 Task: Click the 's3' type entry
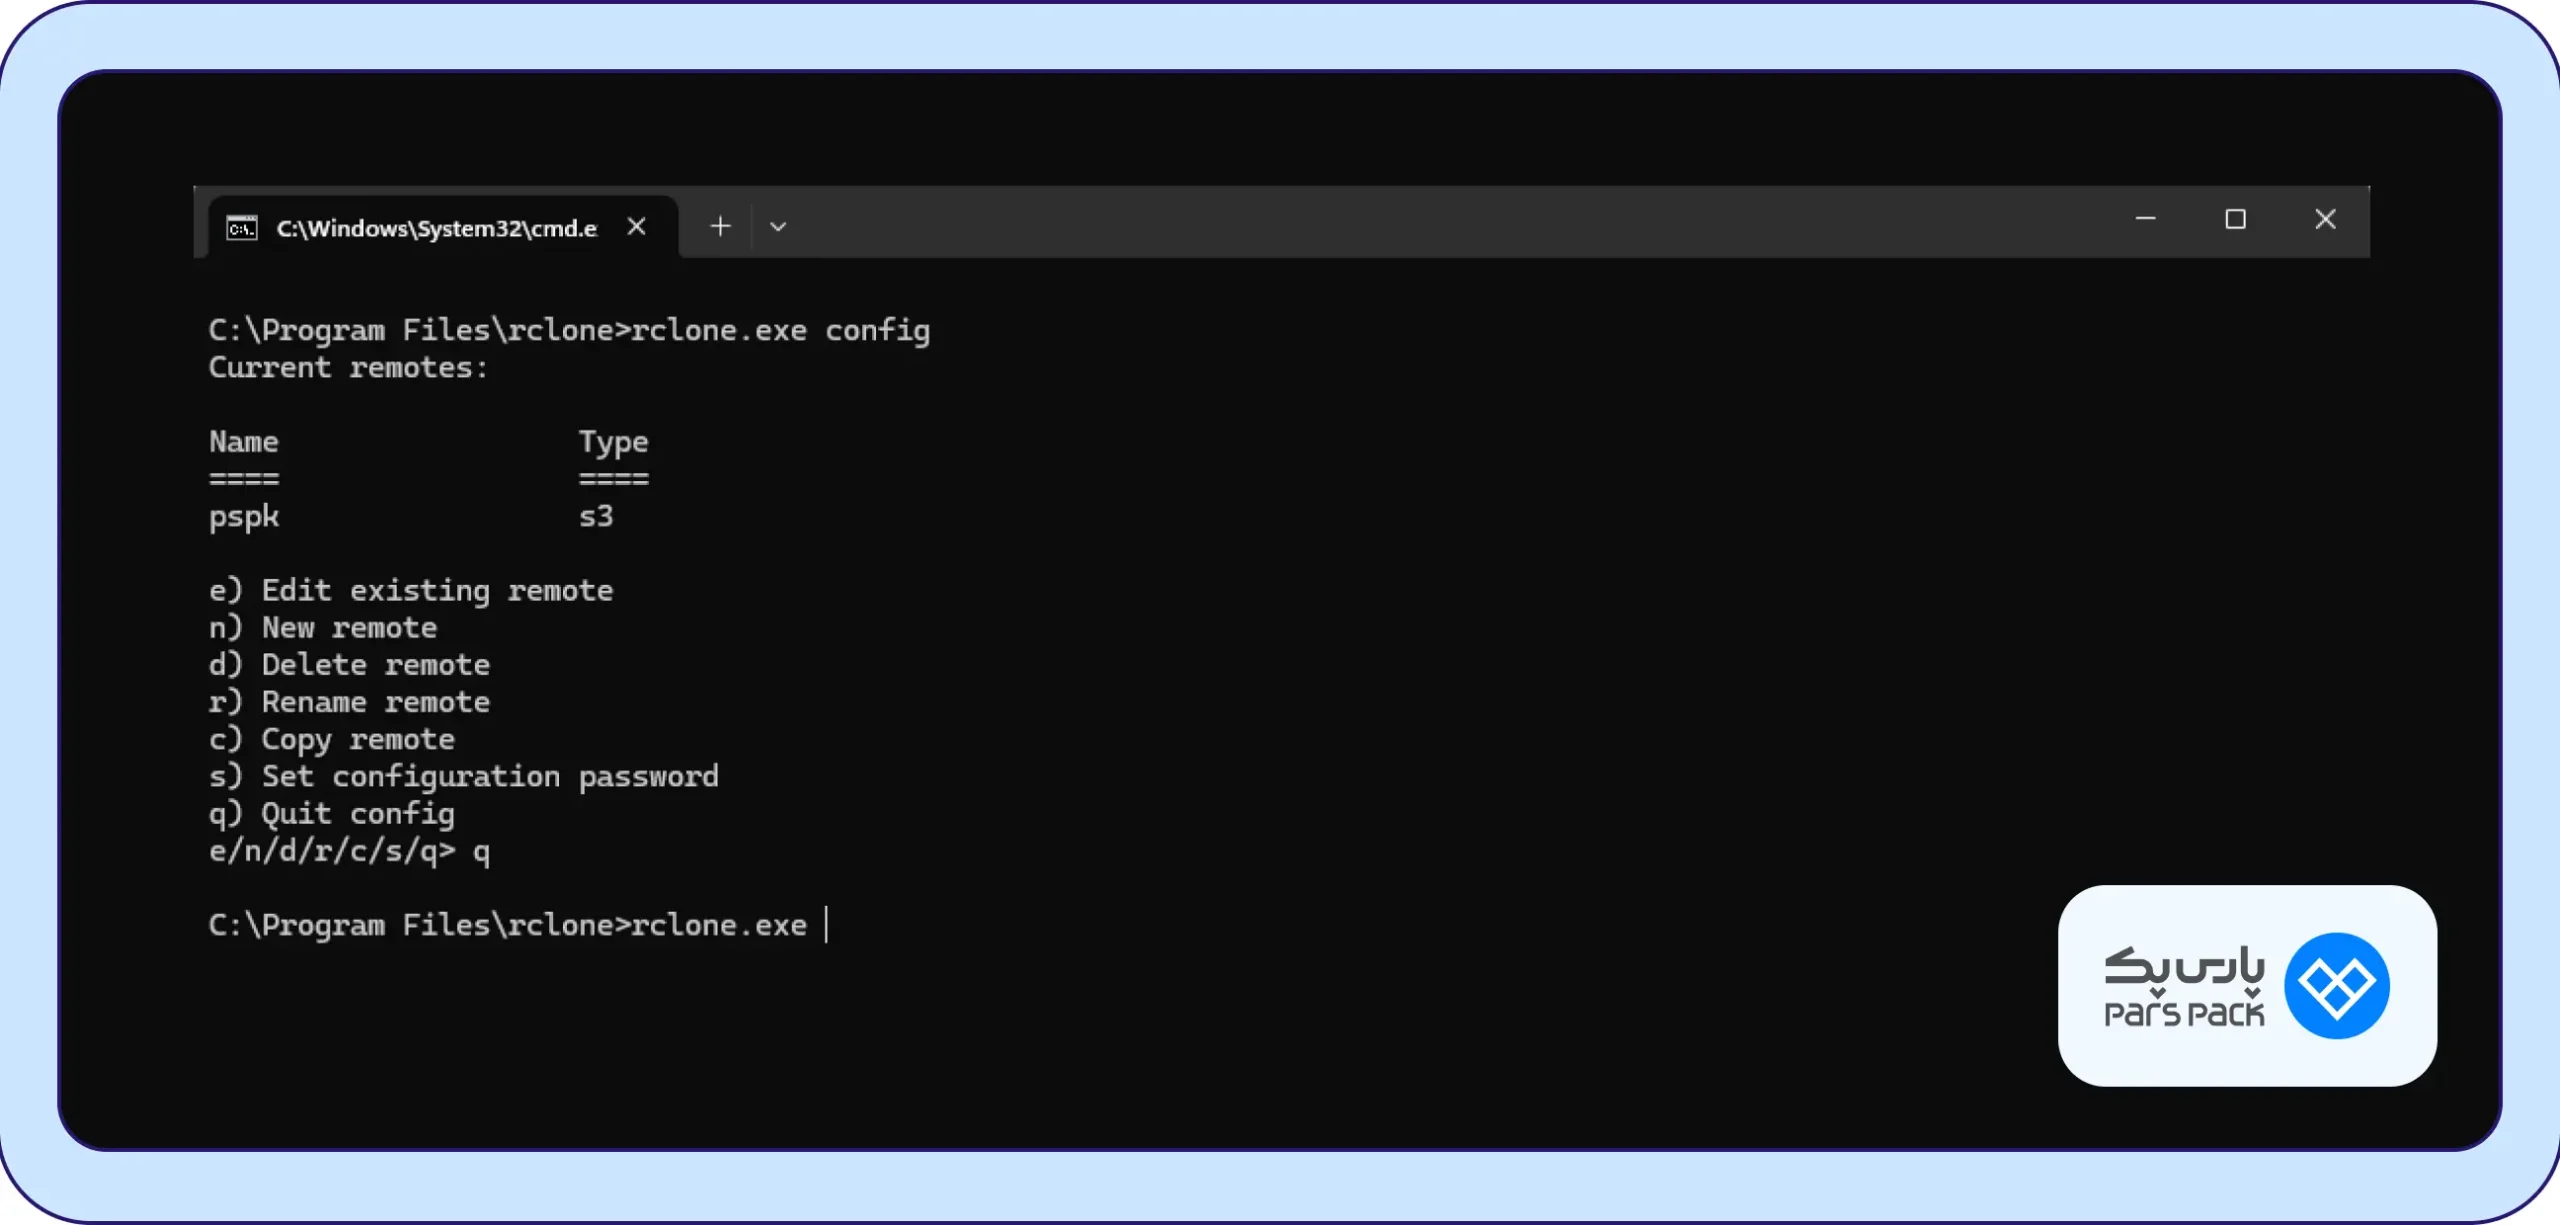coord(596,516)
